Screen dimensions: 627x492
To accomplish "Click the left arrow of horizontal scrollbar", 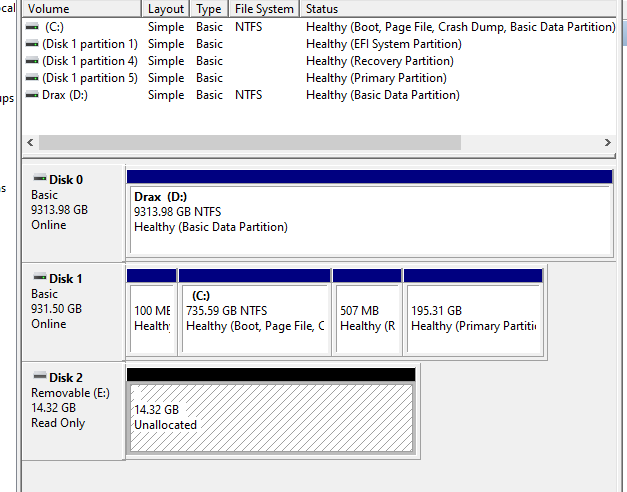I will point(30,142).
